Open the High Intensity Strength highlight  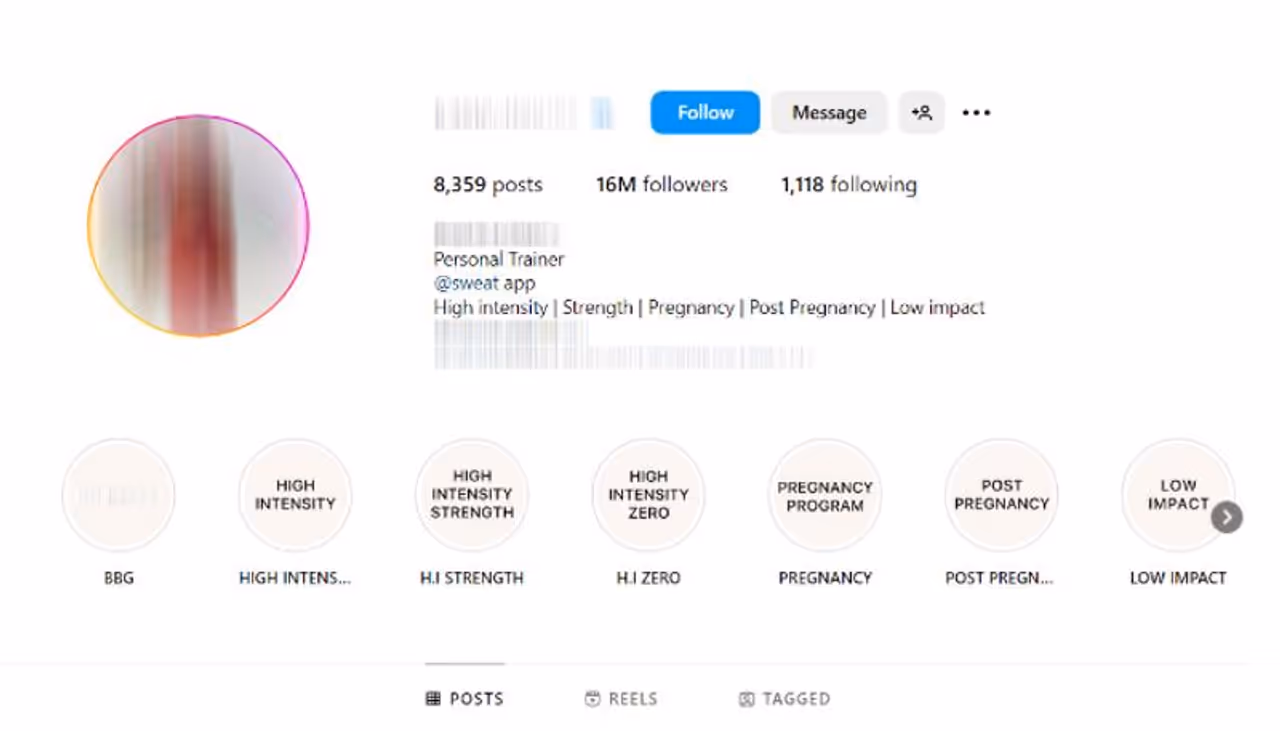[x=472, y=496]
